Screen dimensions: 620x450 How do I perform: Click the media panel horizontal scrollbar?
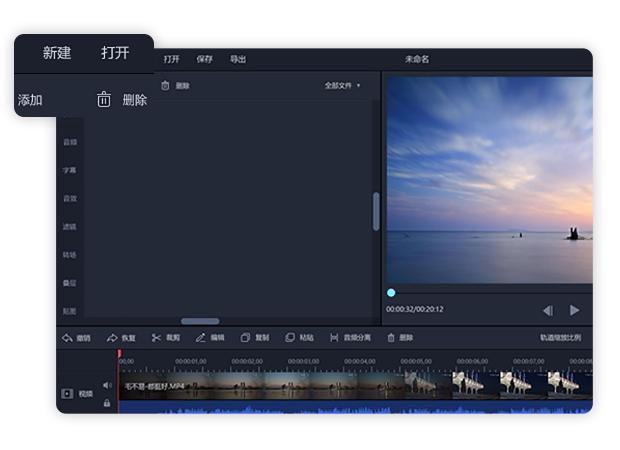[x=200, y=321]
